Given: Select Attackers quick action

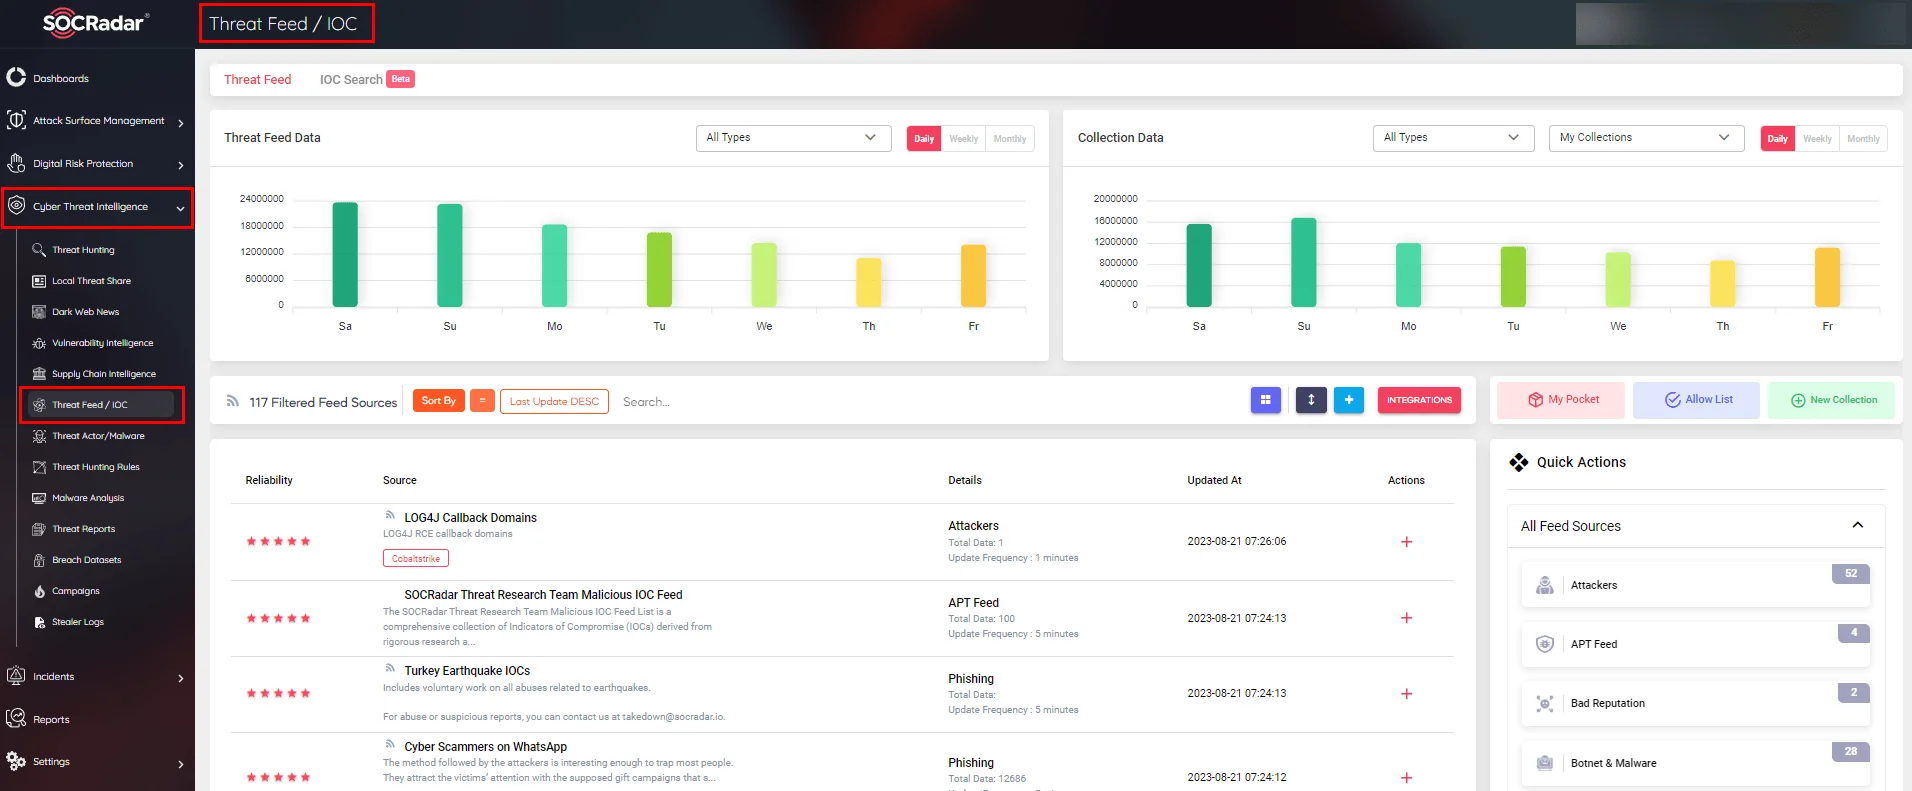Looking at the screenshot, I should pos(1695,585).
